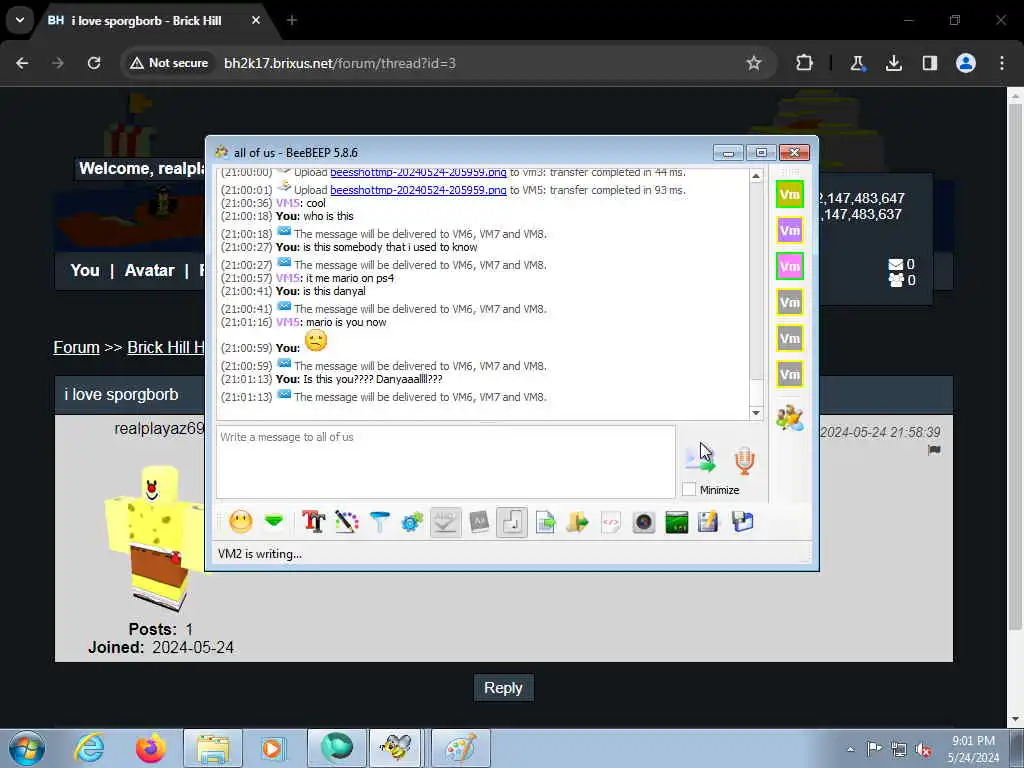Screen dimensions: 1024x768
Task: Click the 'i love sporgborb' thread title
Action: click(x=121, y=394)
